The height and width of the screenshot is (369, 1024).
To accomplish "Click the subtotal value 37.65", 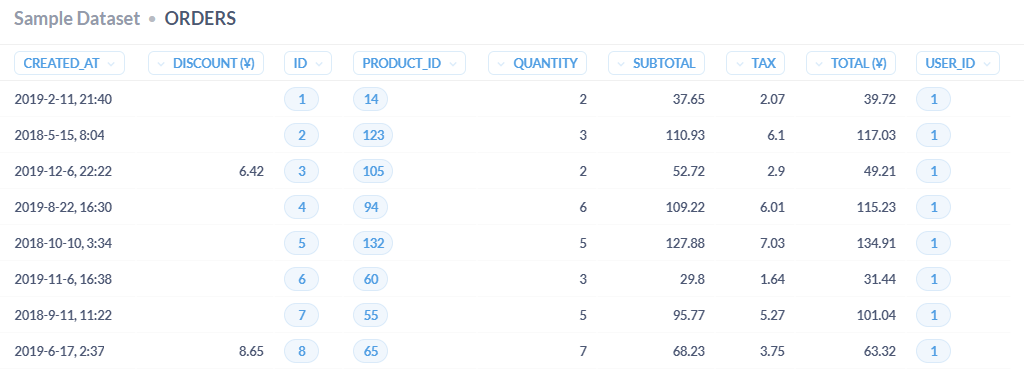I will [x=689, y=99].
